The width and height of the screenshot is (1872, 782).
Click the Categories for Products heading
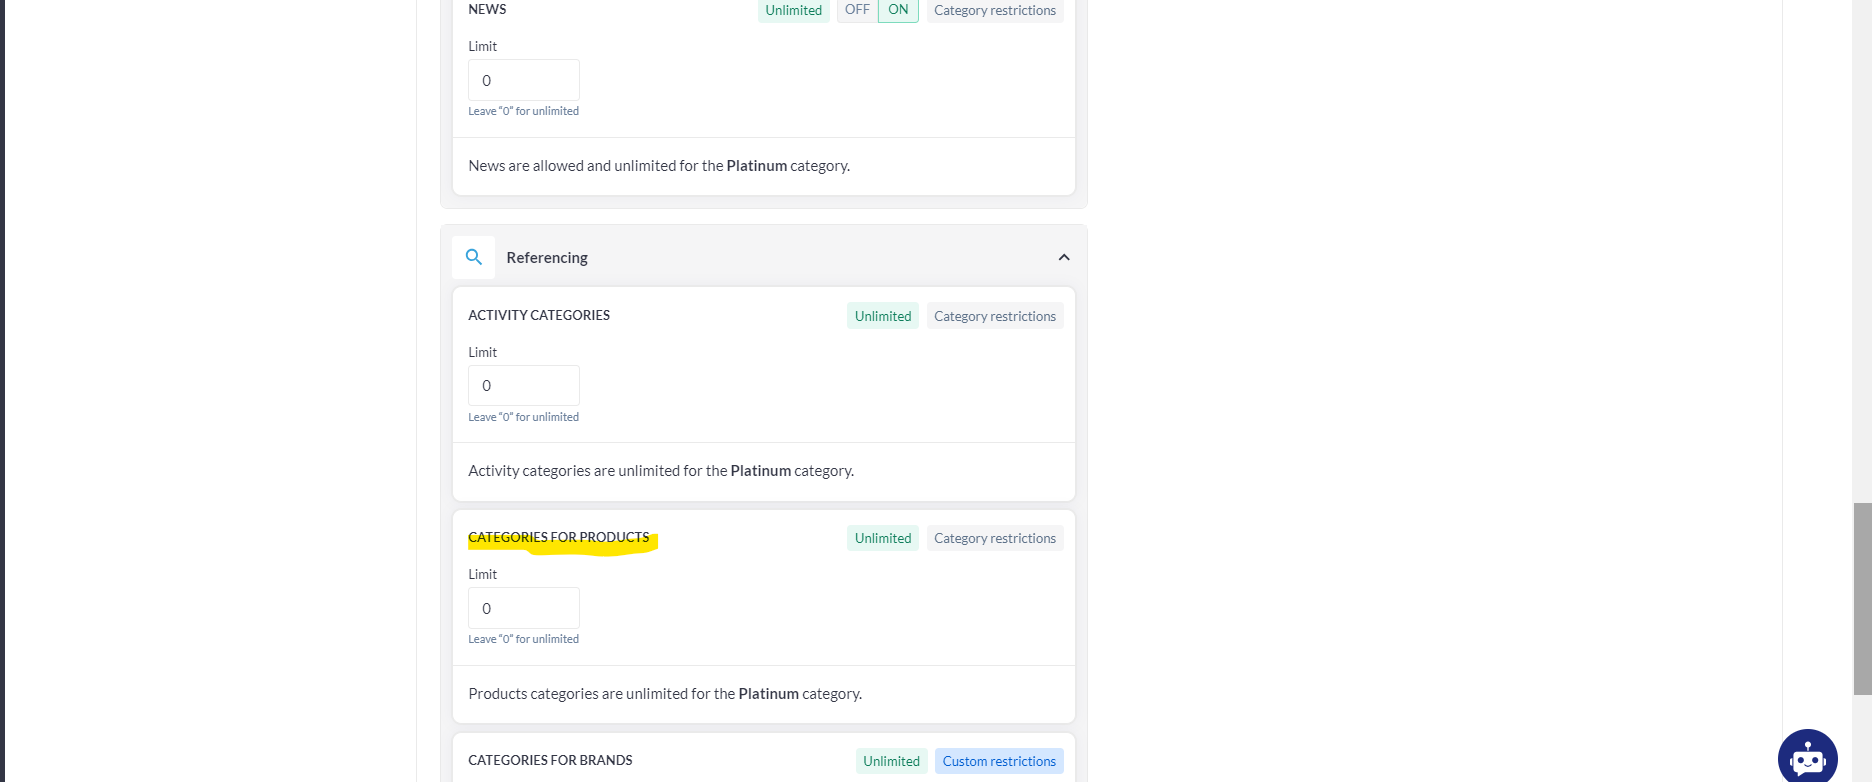pyautogui.click(x=558, y=537)
